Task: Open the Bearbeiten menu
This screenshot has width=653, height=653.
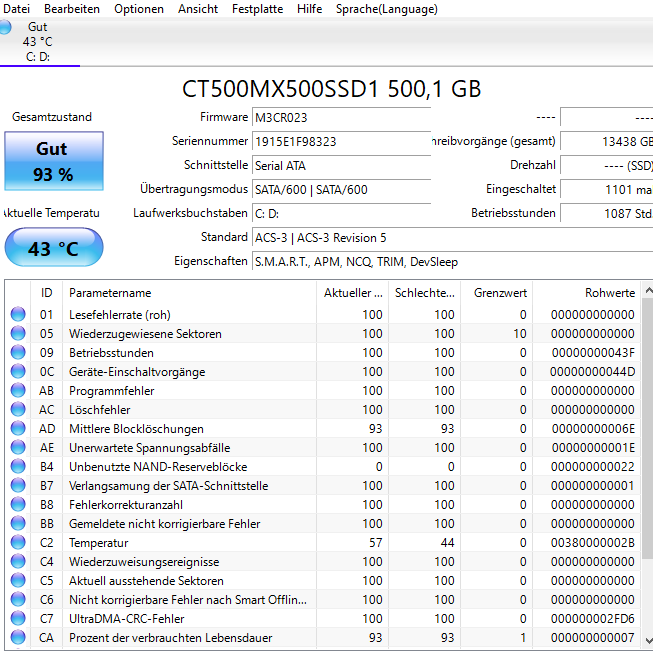Action: [72, 9]
